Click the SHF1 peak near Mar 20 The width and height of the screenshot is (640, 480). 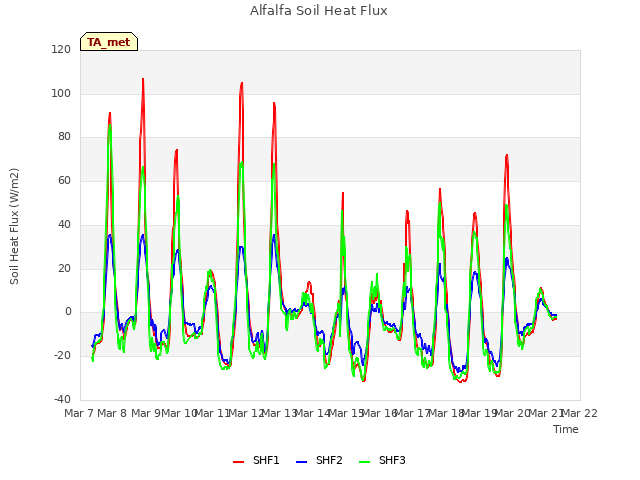(x=507, y=155)
